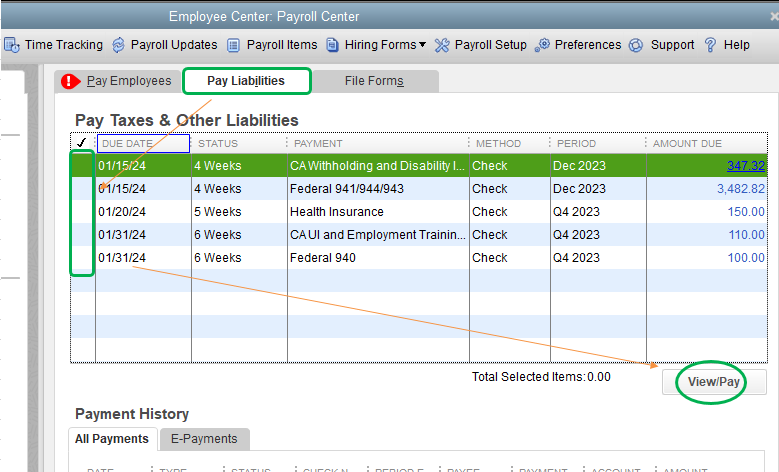Select the Federal 941/944/943 payment cell

pos(378,189)
